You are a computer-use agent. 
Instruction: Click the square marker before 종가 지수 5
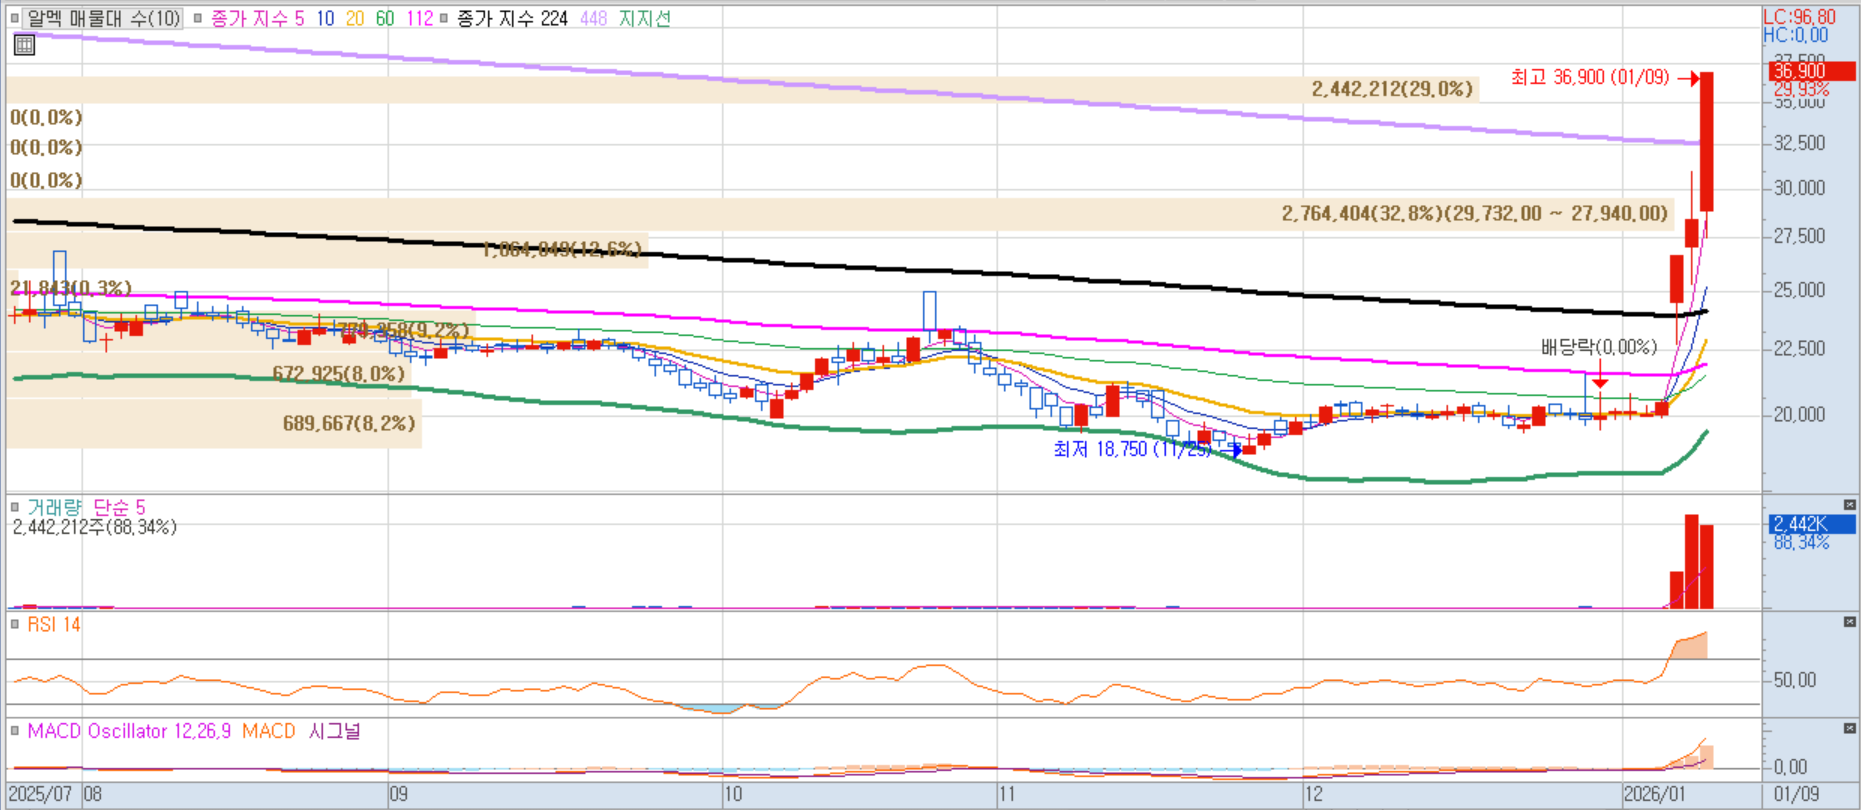coord(198,18)
